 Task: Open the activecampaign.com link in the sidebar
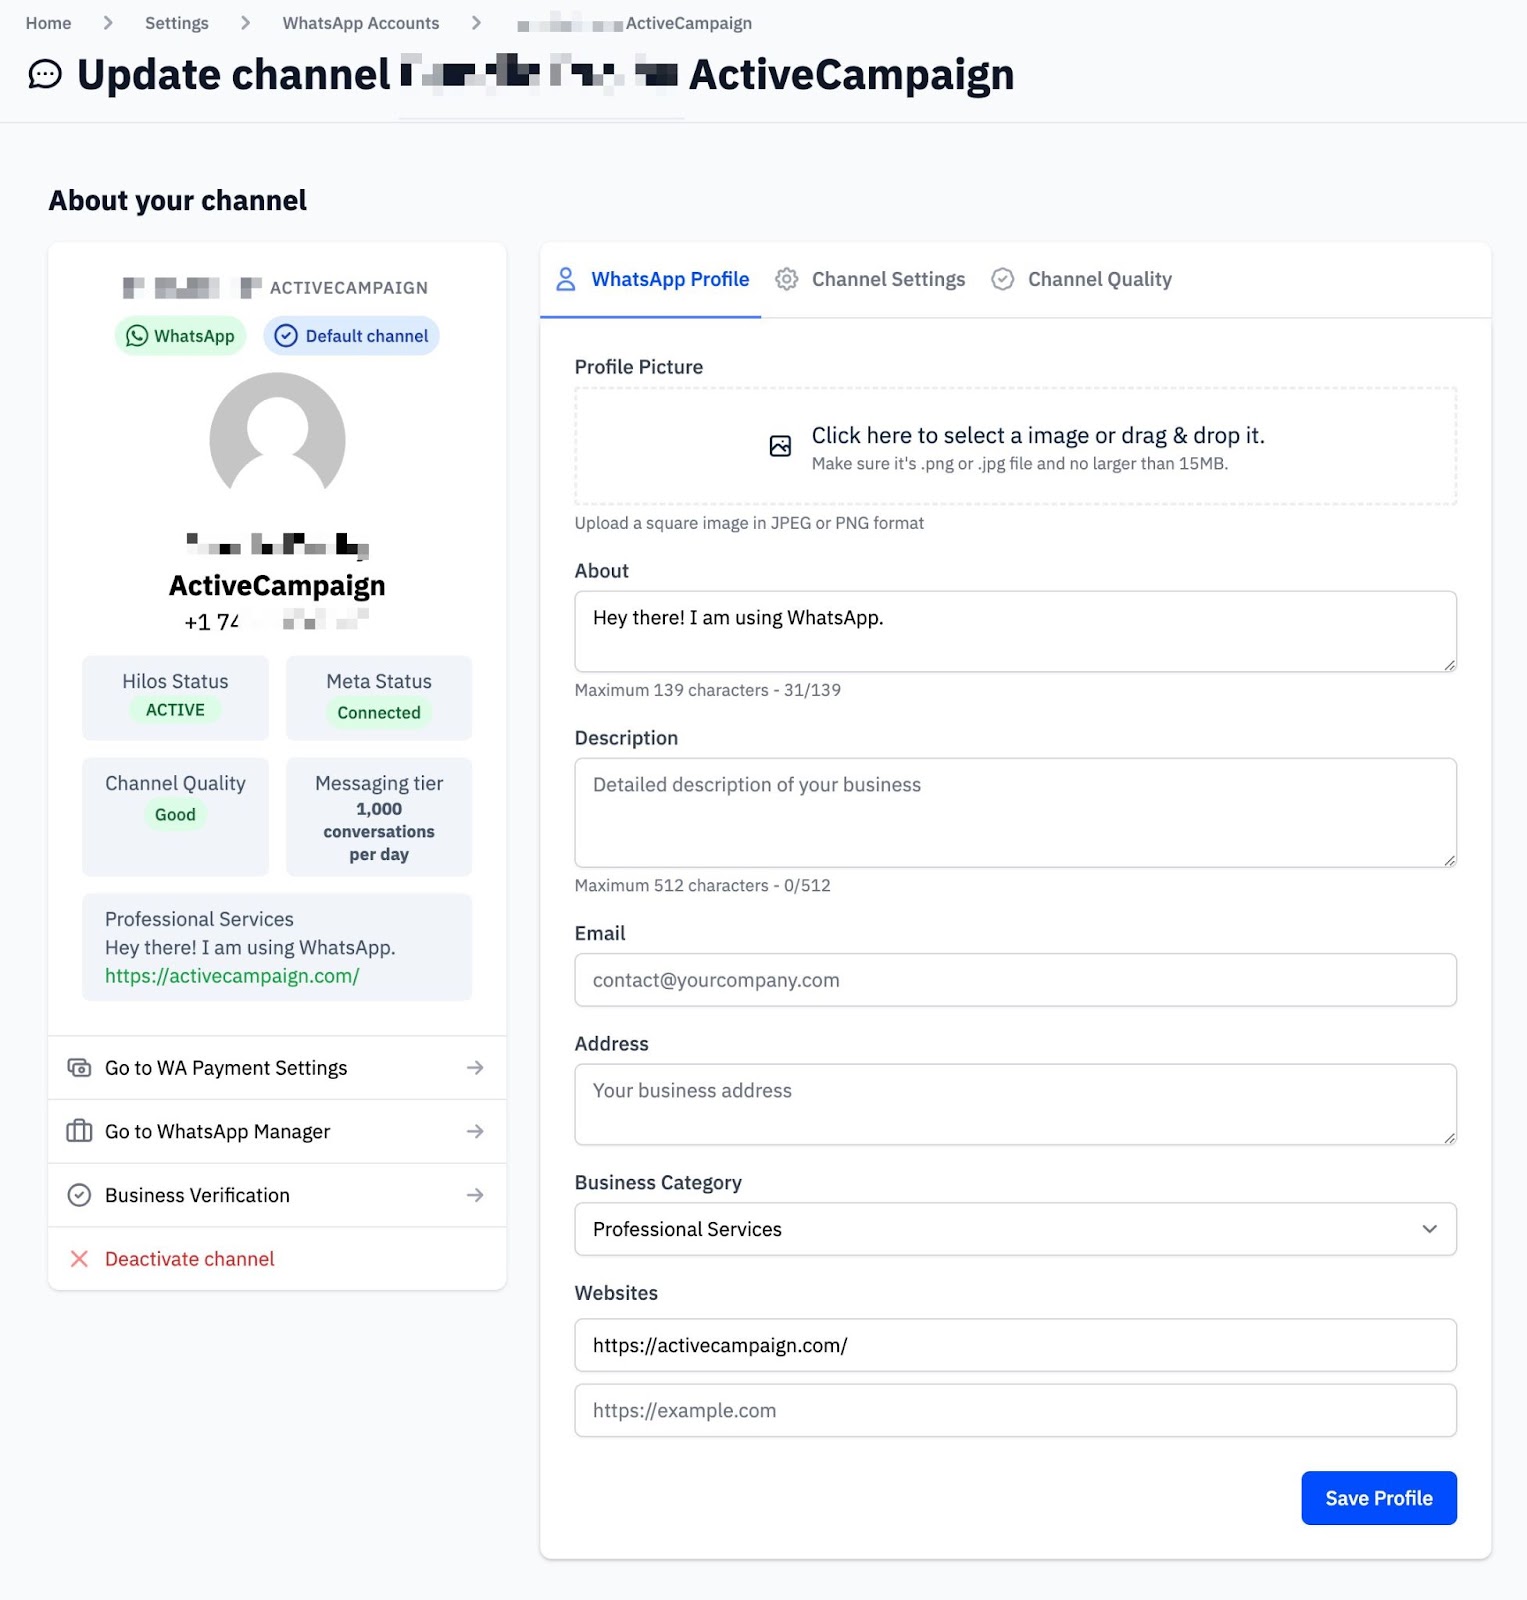pos(231,975)
